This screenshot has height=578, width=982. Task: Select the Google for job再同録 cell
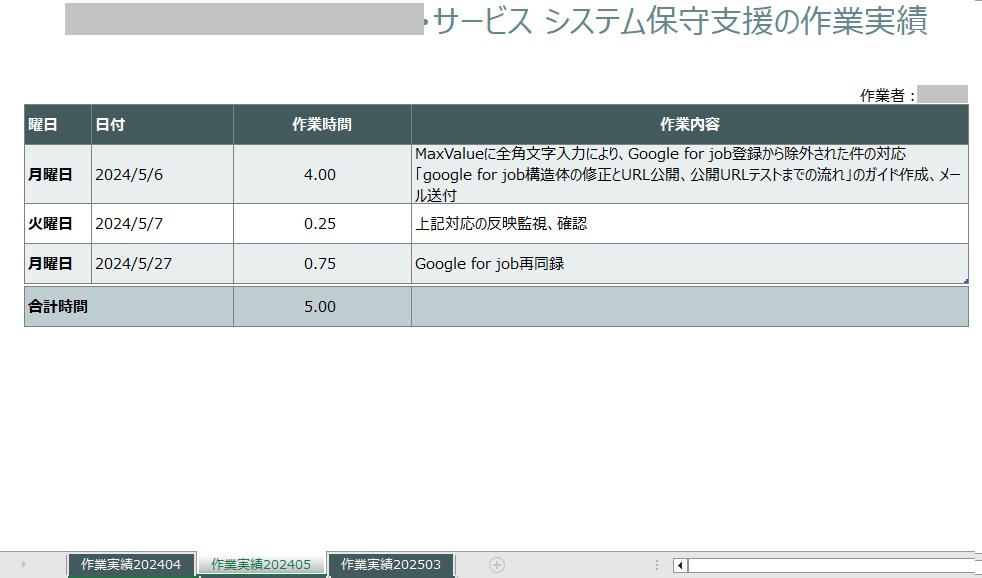point(690,264)
